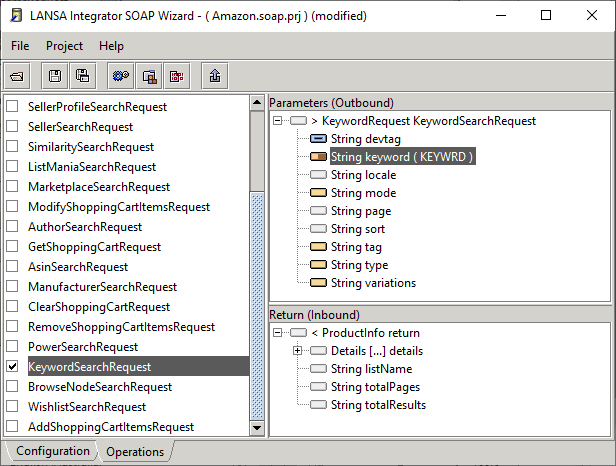616x466 pixels.
Task: Click the icon beside Details [...] details
Action: (x=318, y=350)
